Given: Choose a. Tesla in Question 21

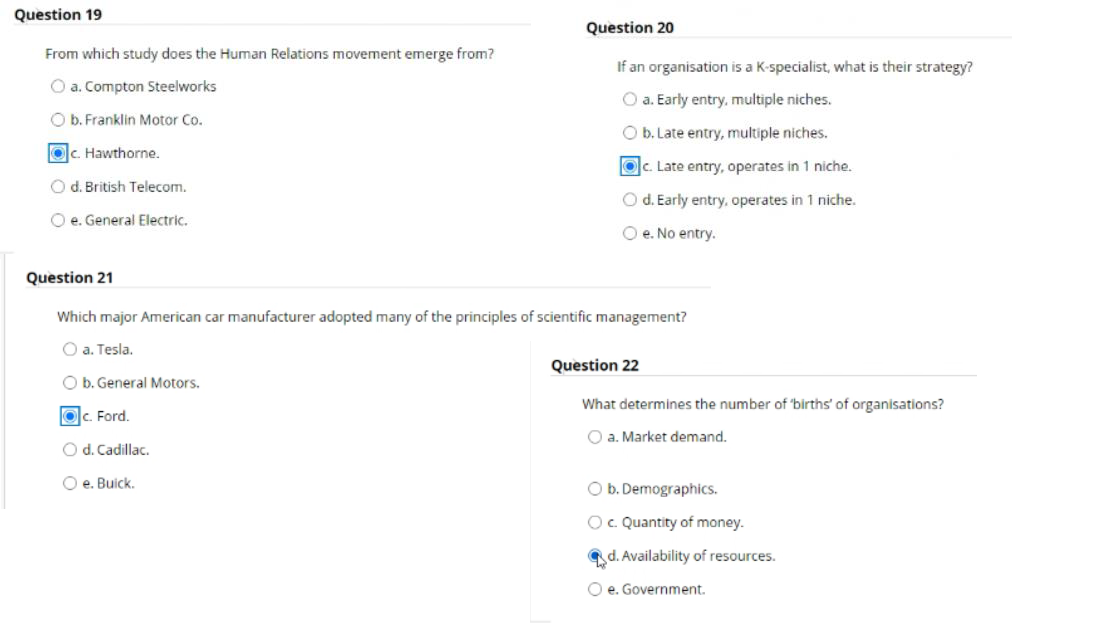Looking at the screenshot, I should (x=69, y=349).
